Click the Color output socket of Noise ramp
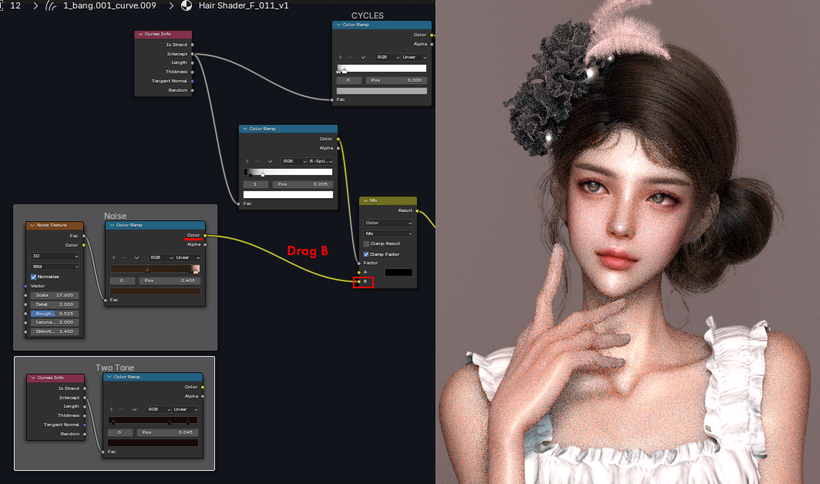 (205, 235)
